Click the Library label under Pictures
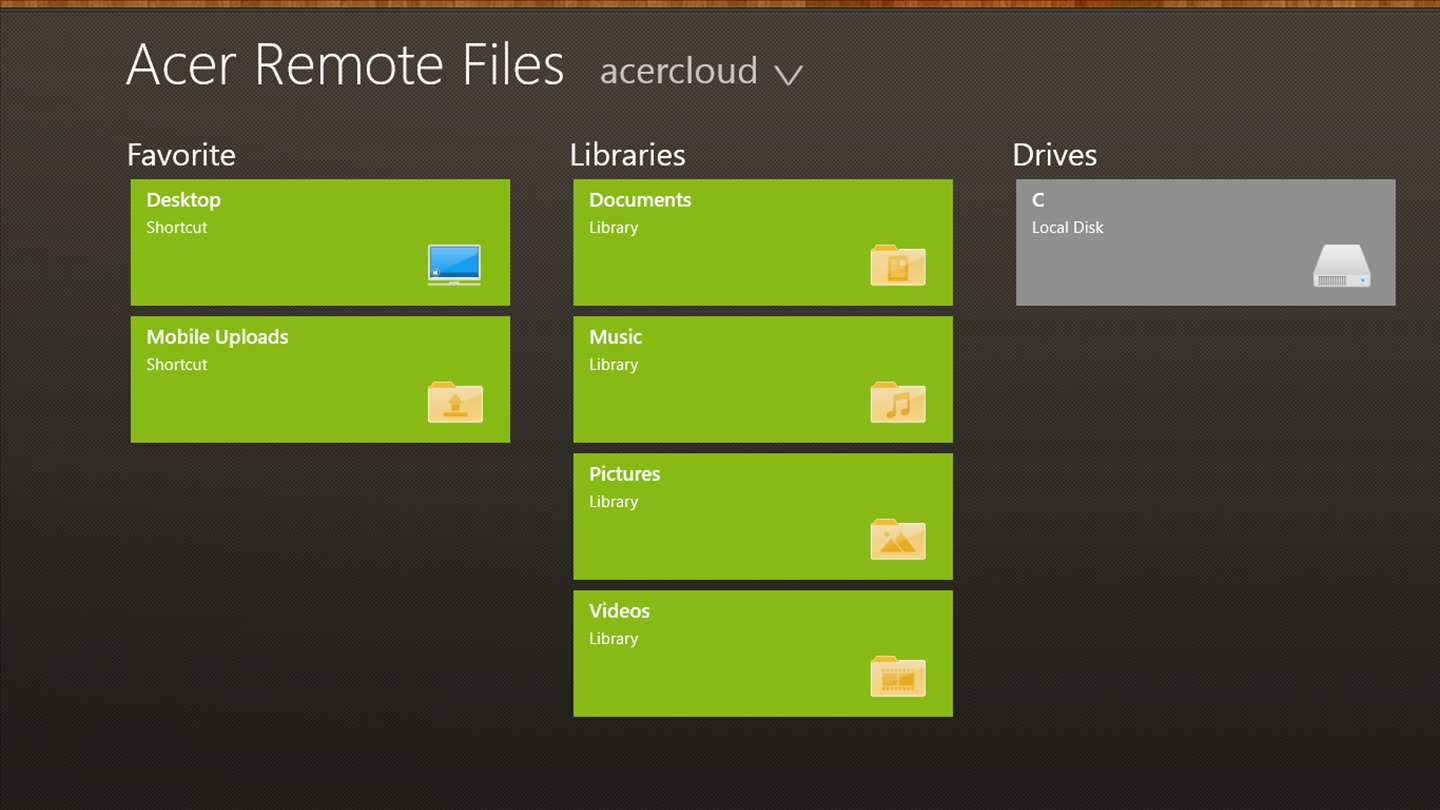 pos(613,501)
